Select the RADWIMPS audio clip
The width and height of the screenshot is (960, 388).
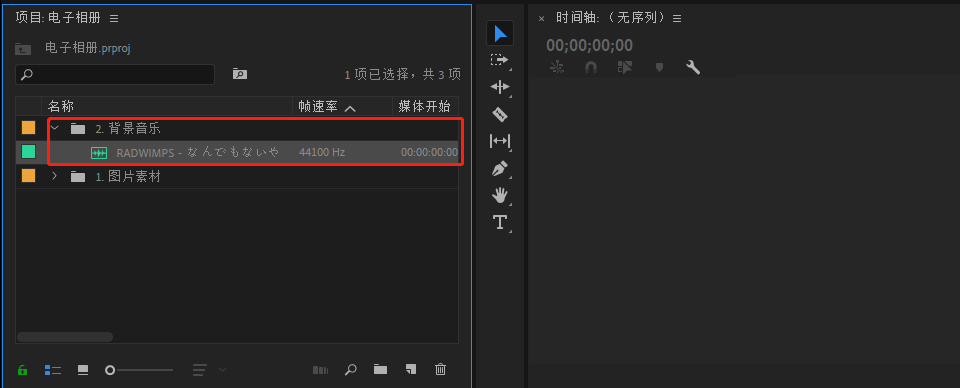[x=237, y=152]
